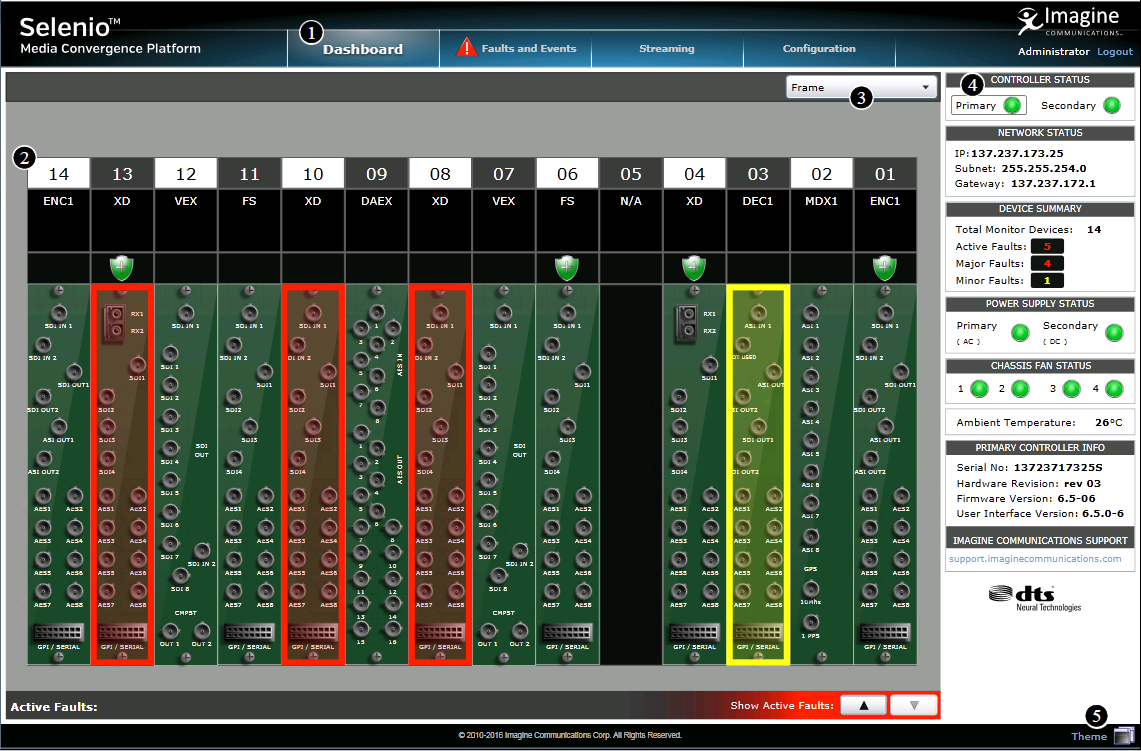Click the GPI / SERIAL connector on slot 08
This screenshot has width=1141, height=751.
(440, 632)
